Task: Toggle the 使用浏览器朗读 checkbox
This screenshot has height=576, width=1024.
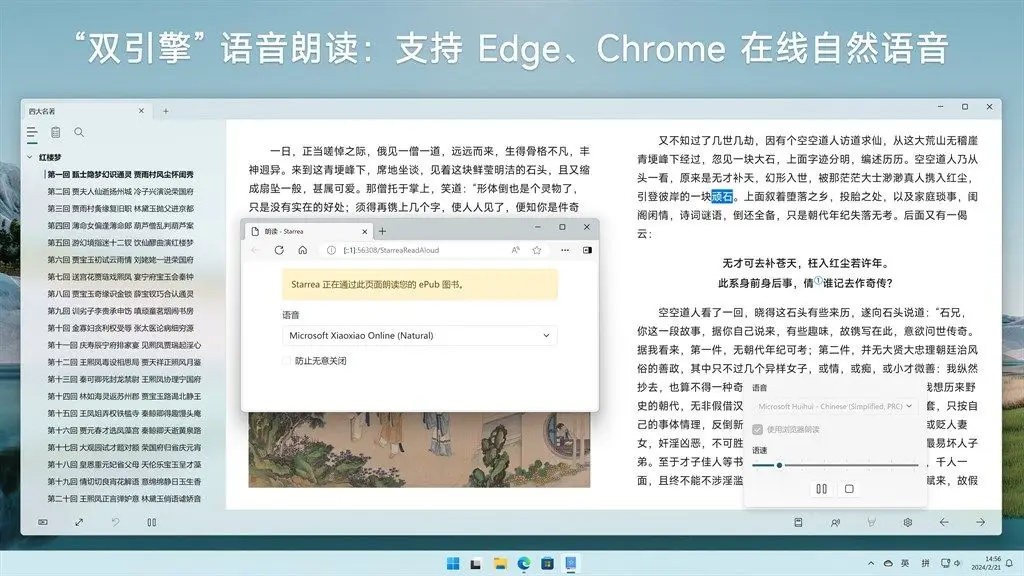Action: [x=757, y=429]
